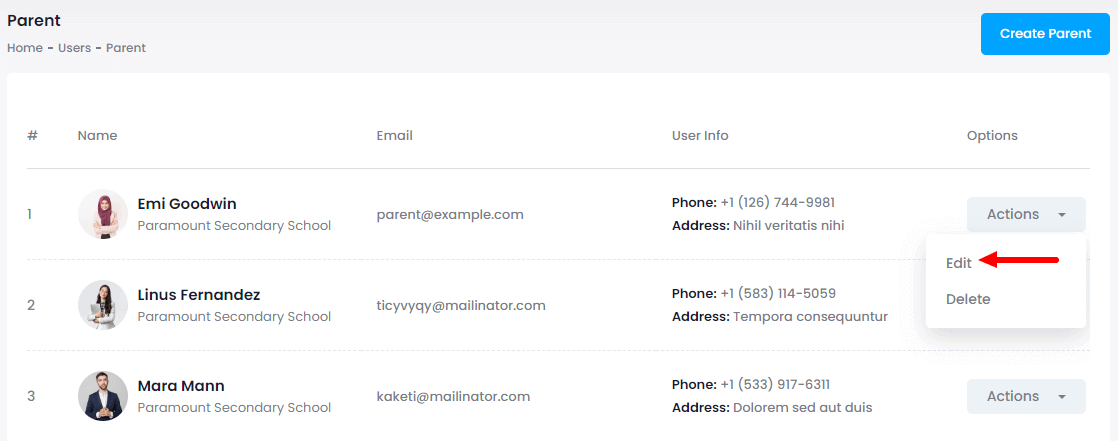Expand Actions dropdown for Mara Mann
1118x441 pixels.
click(1025, 396)
